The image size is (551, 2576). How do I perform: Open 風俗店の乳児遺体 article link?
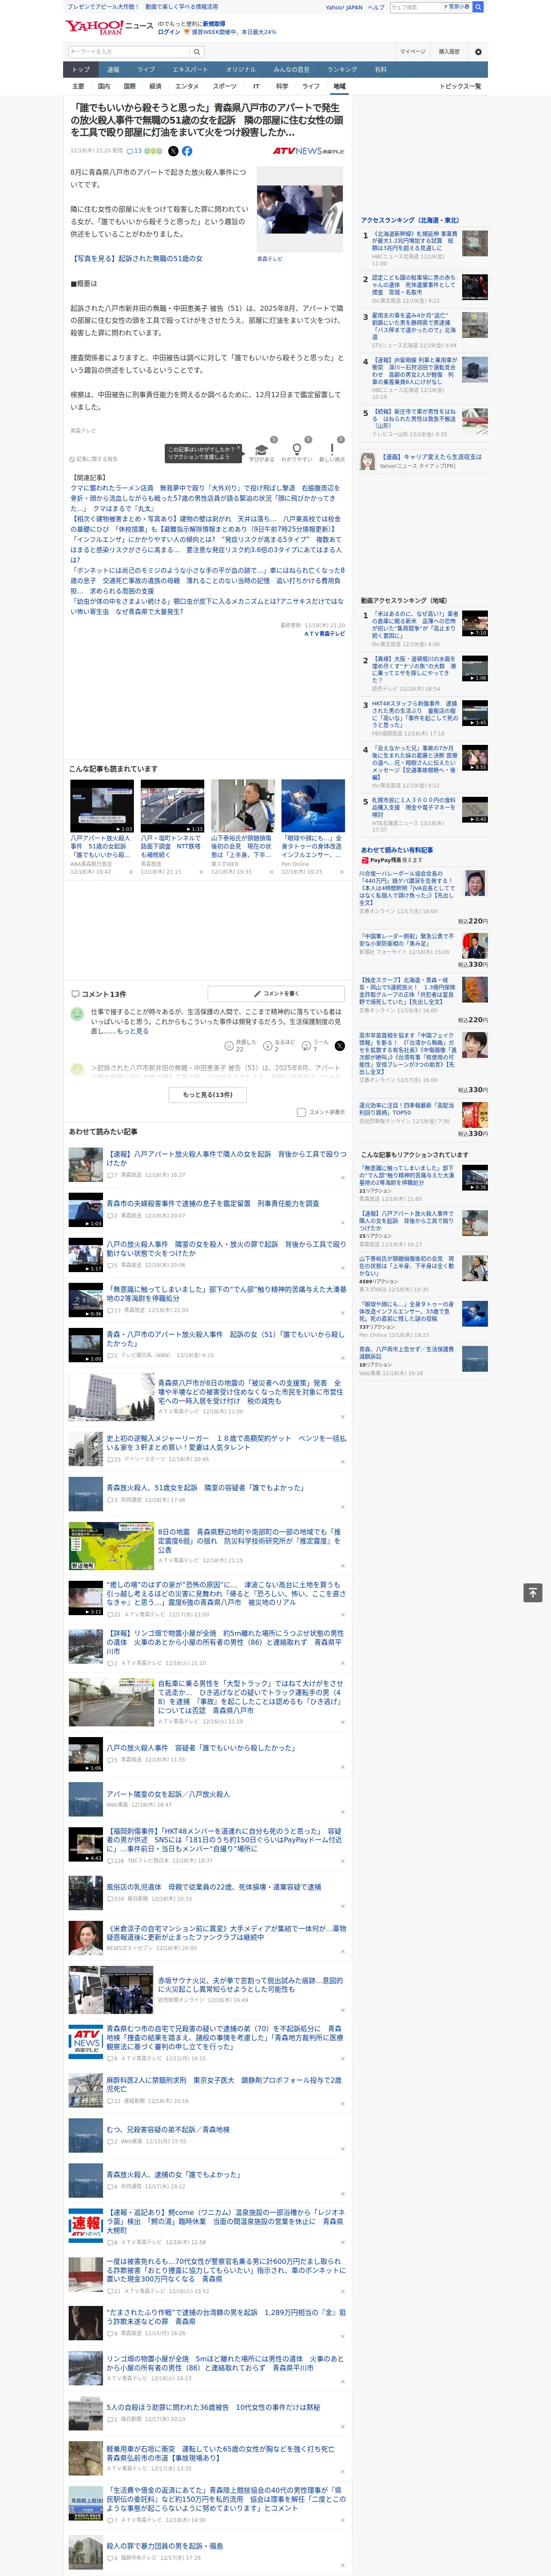214,1887
